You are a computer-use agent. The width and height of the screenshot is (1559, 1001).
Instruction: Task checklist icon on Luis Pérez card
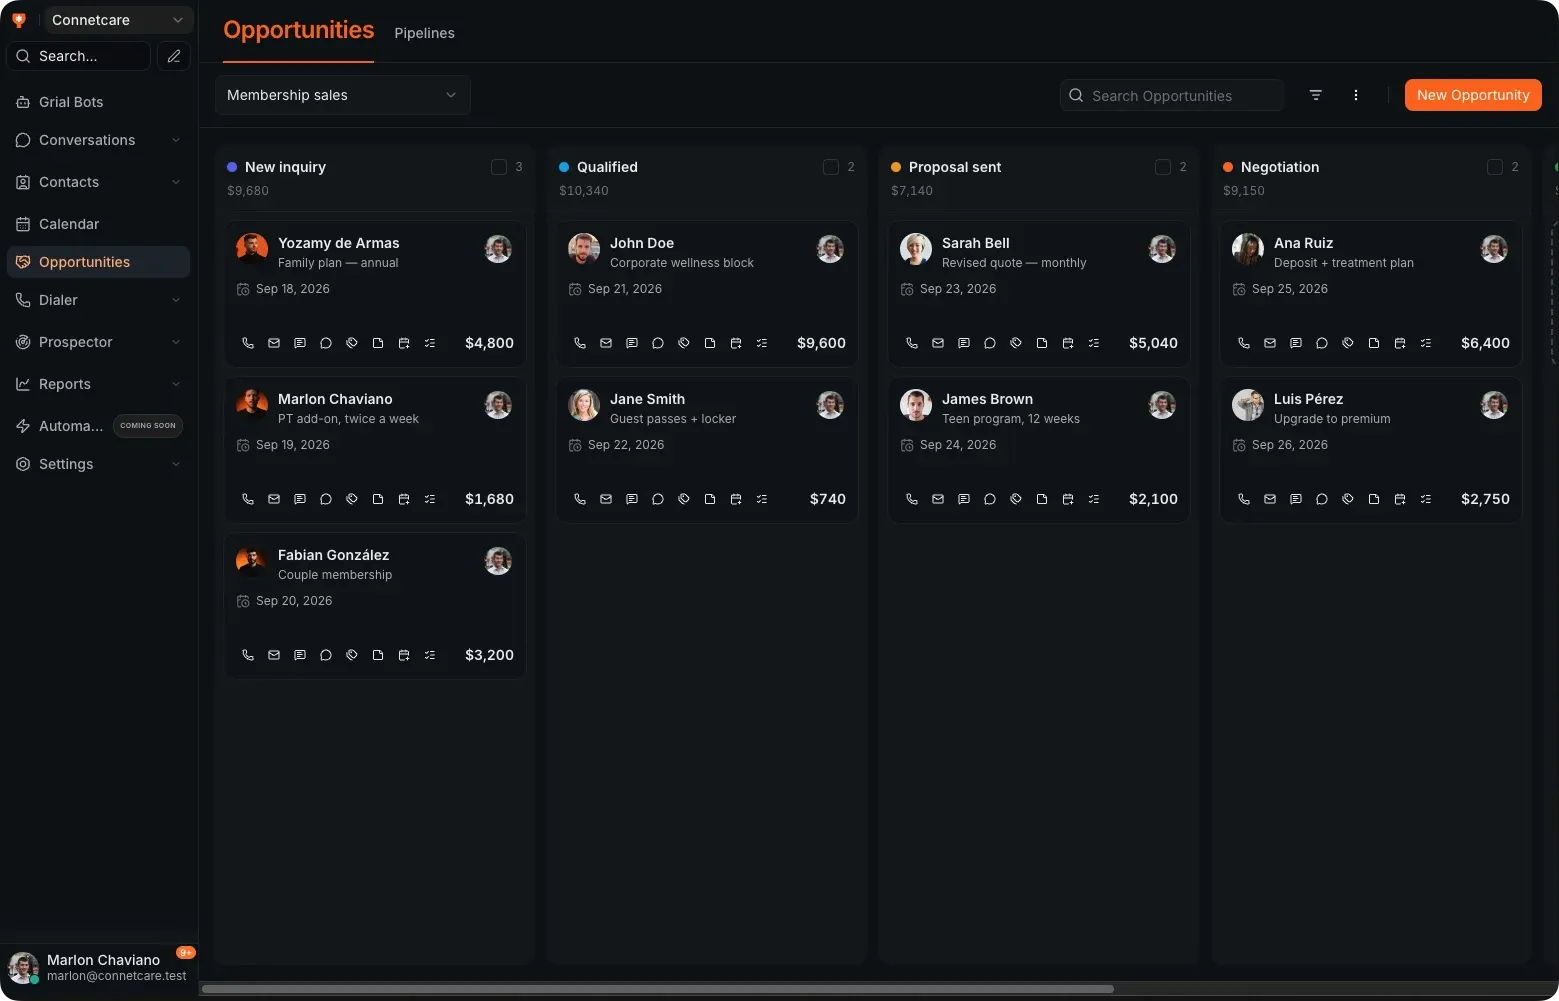click(1426, 499)
